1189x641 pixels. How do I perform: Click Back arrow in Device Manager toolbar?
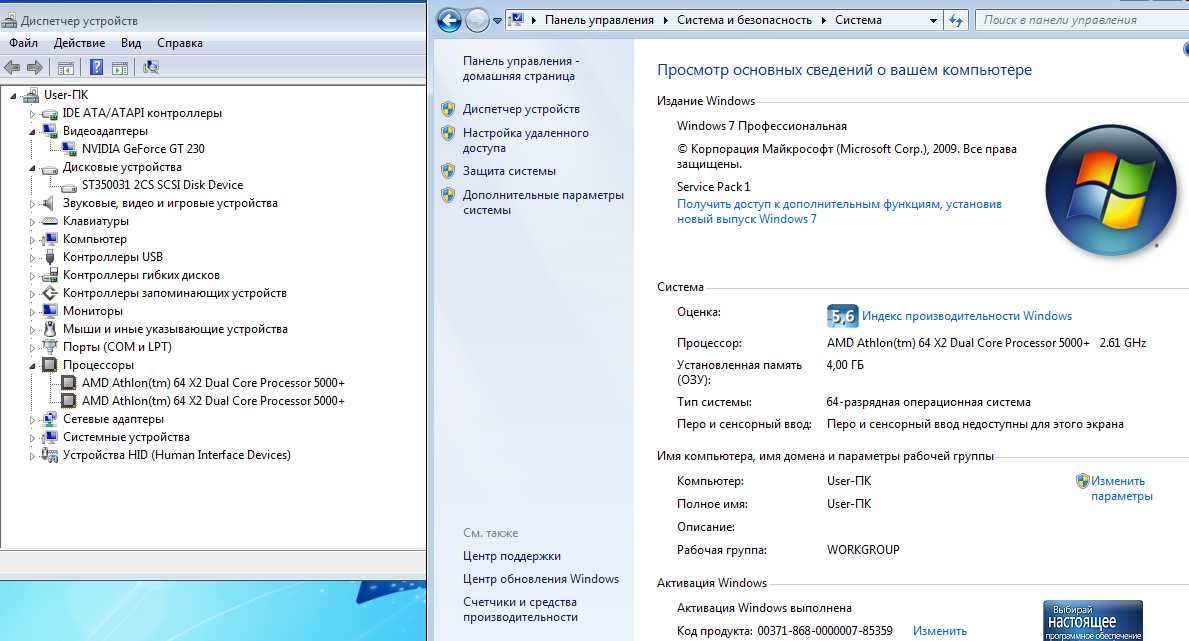tap(12, 68)
